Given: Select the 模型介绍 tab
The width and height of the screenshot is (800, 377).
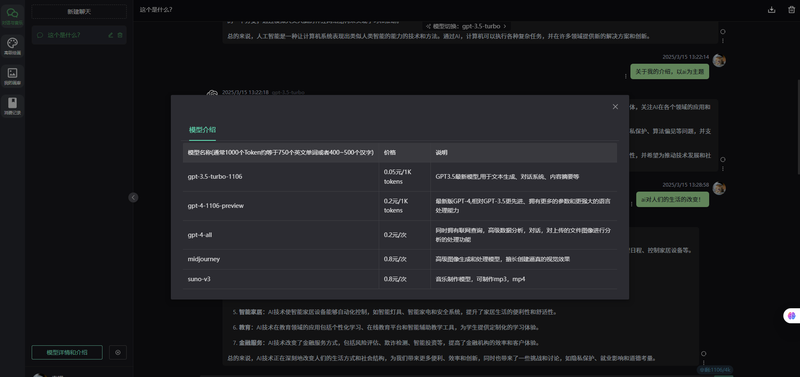Looking at the screenshot, I should tap(203, 130).
